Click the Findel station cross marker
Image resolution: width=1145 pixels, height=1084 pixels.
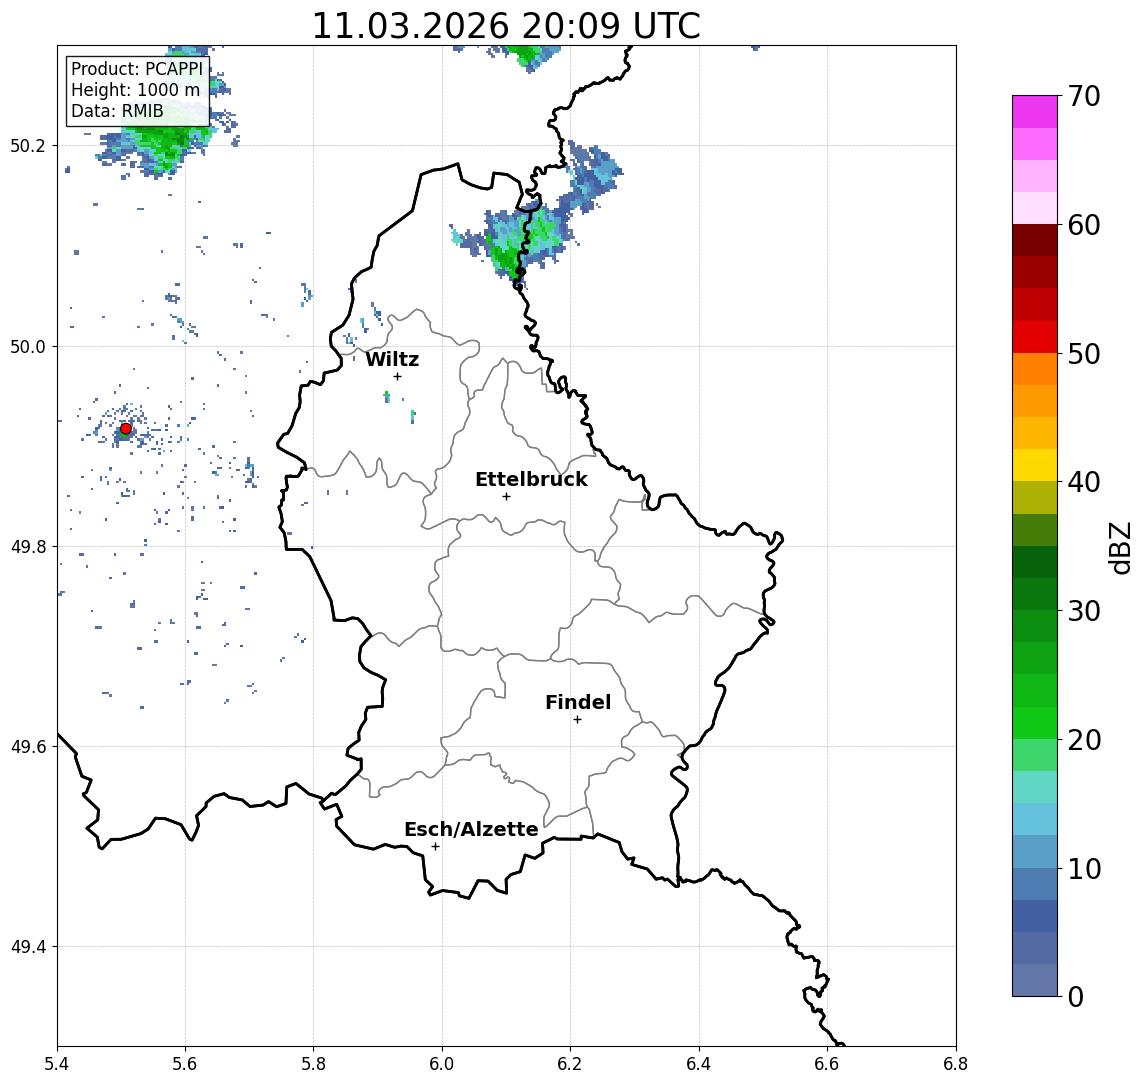[x=577, y=720]
